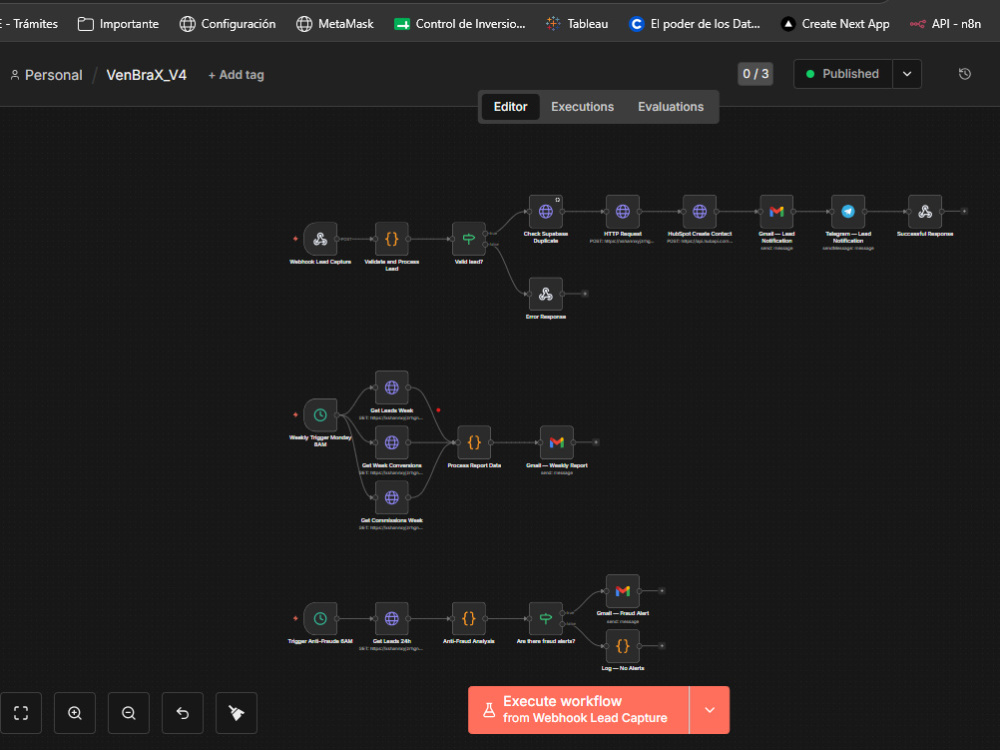The image size is (1000, 750).
Task: Open the Log No Alerts code node
Action: [x=622, y=646]
